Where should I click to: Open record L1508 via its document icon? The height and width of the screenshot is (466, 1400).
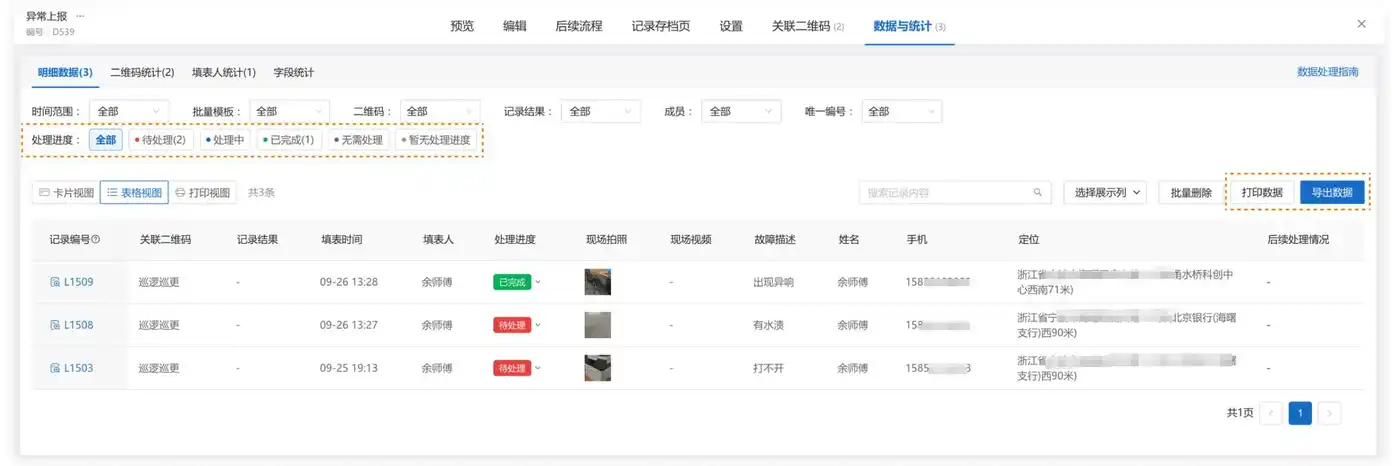(x=55, y=325)
